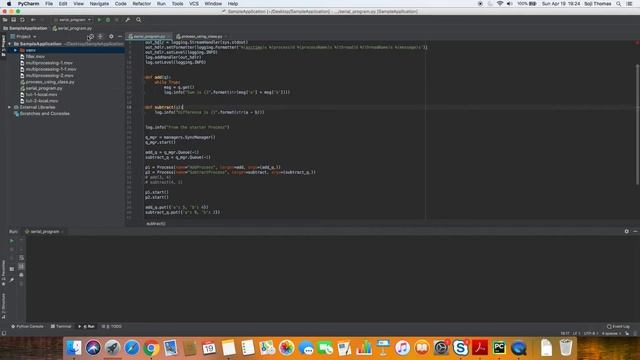Click serial_program.py in the navigation breadcrumb bar
Screen dimensions: 640x360
(x=72, y=29)
